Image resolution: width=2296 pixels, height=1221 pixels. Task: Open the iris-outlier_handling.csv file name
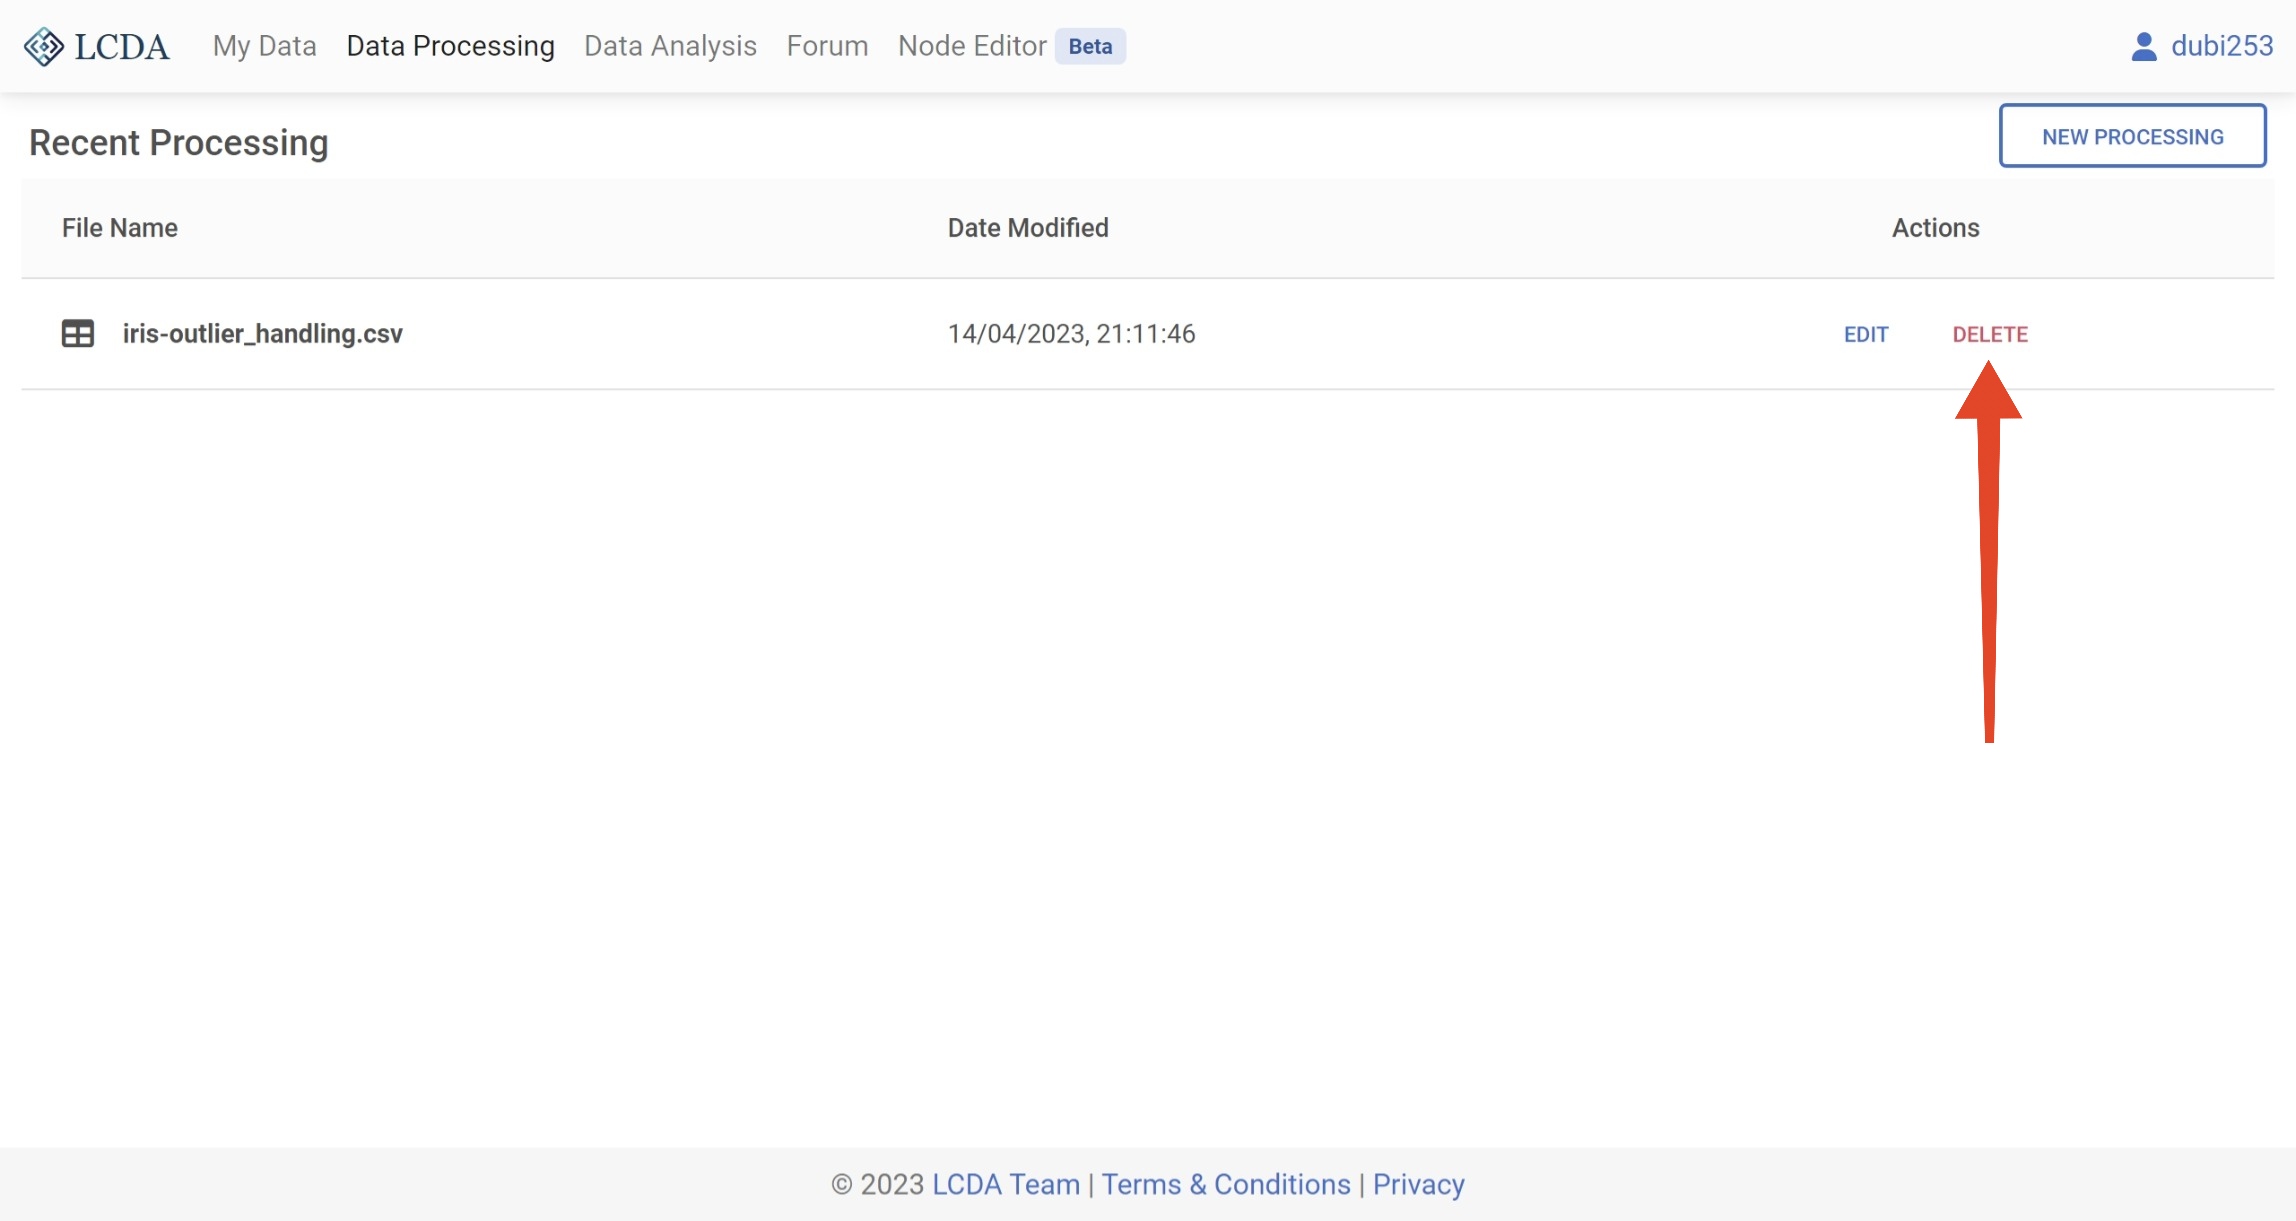[262, 333]
